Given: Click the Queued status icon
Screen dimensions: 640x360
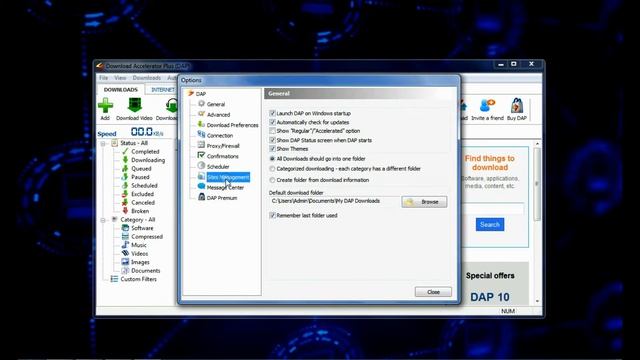Looking at the screenshot, I should pos(125,168).
